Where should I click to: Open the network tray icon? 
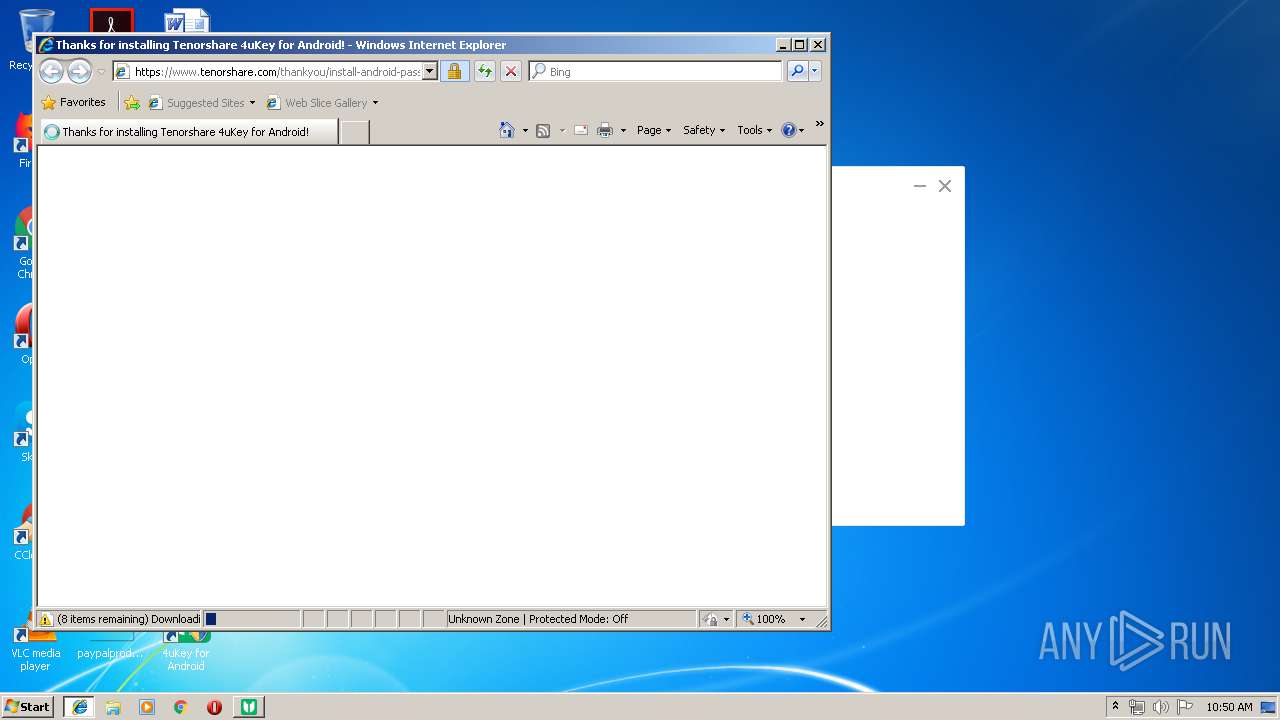1137,707
